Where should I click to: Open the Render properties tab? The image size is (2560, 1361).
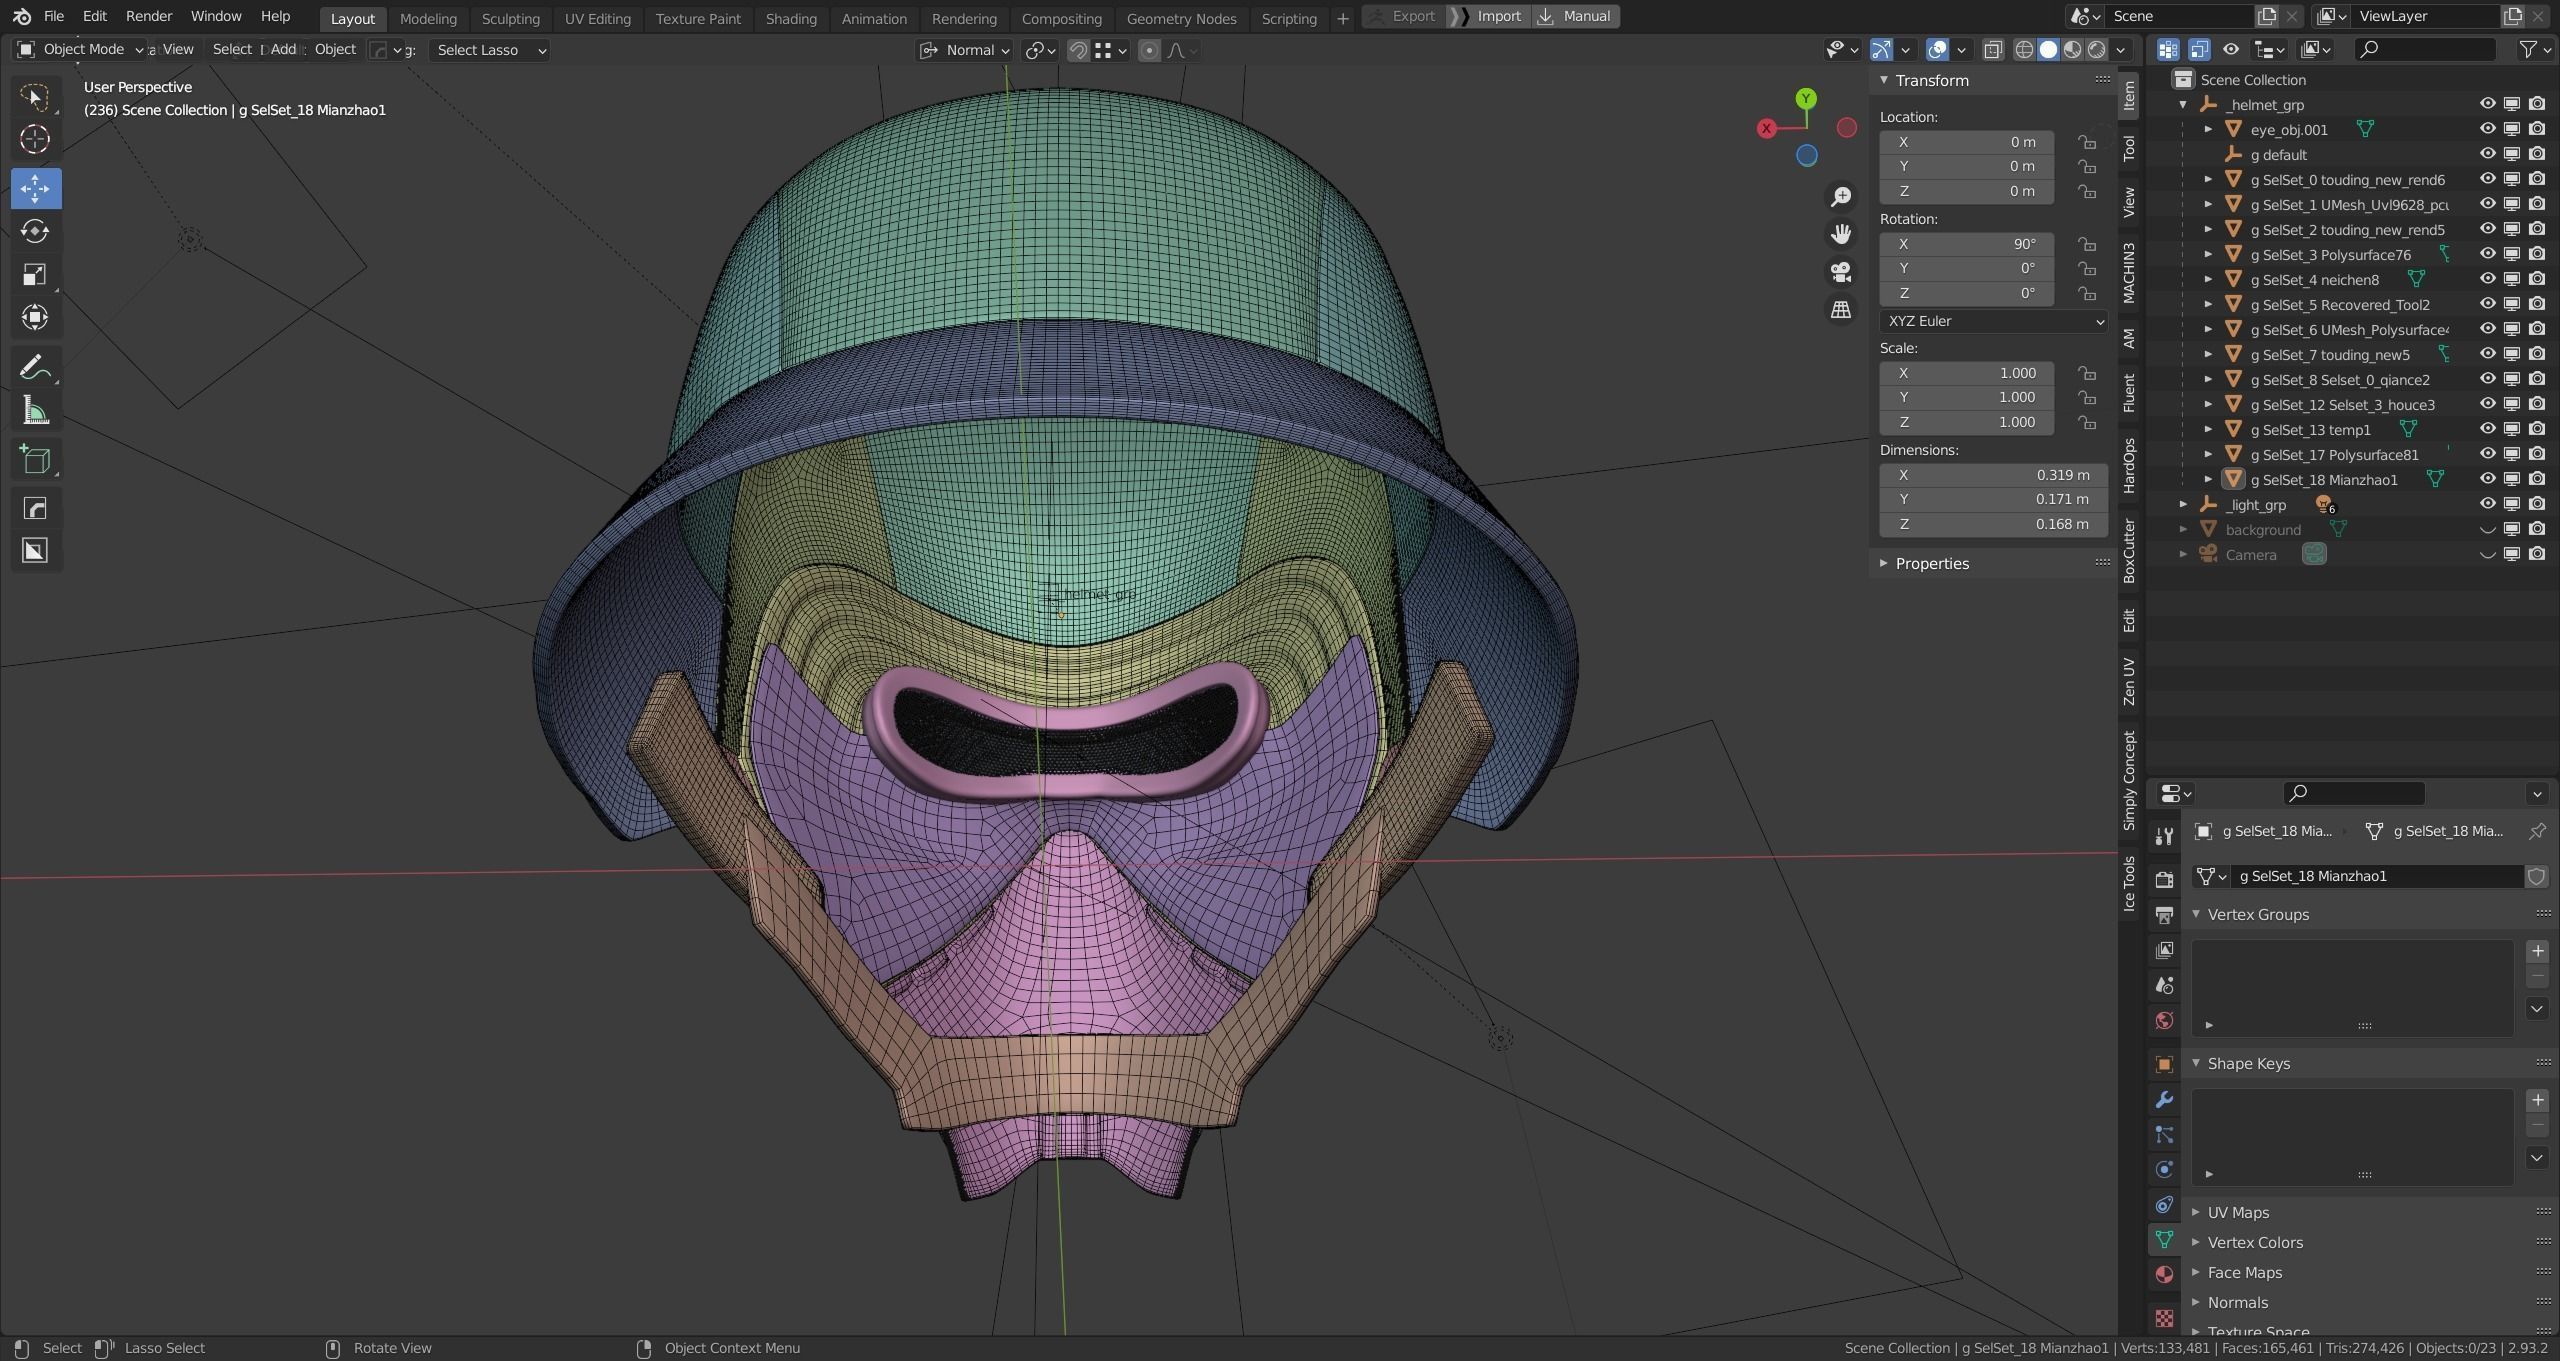click(x=2164, y=880)
